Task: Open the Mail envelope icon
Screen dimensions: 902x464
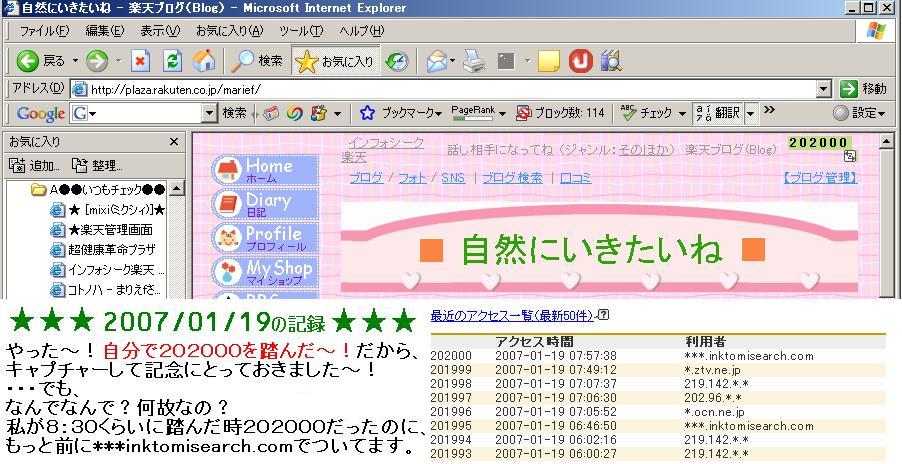Action: [437, 61]
